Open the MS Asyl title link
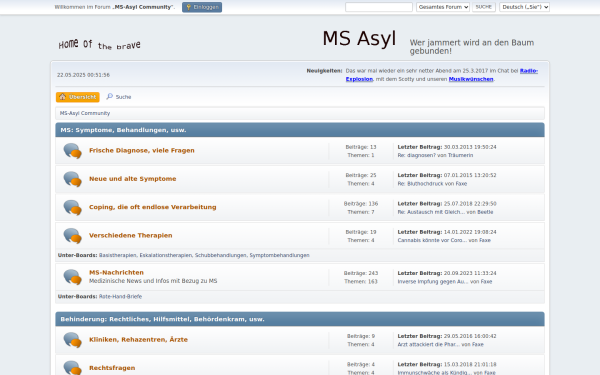Image resolution: width=600 pixels, height=375 pixels. pyautogui.click(x=359, y=39)
